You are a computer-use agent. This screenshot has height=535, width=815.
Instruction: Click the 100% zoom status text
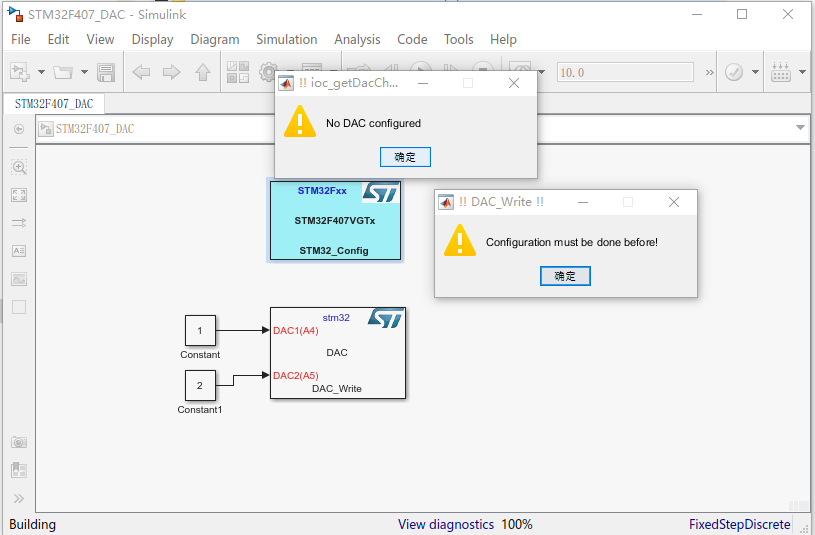tap(517, 524)
